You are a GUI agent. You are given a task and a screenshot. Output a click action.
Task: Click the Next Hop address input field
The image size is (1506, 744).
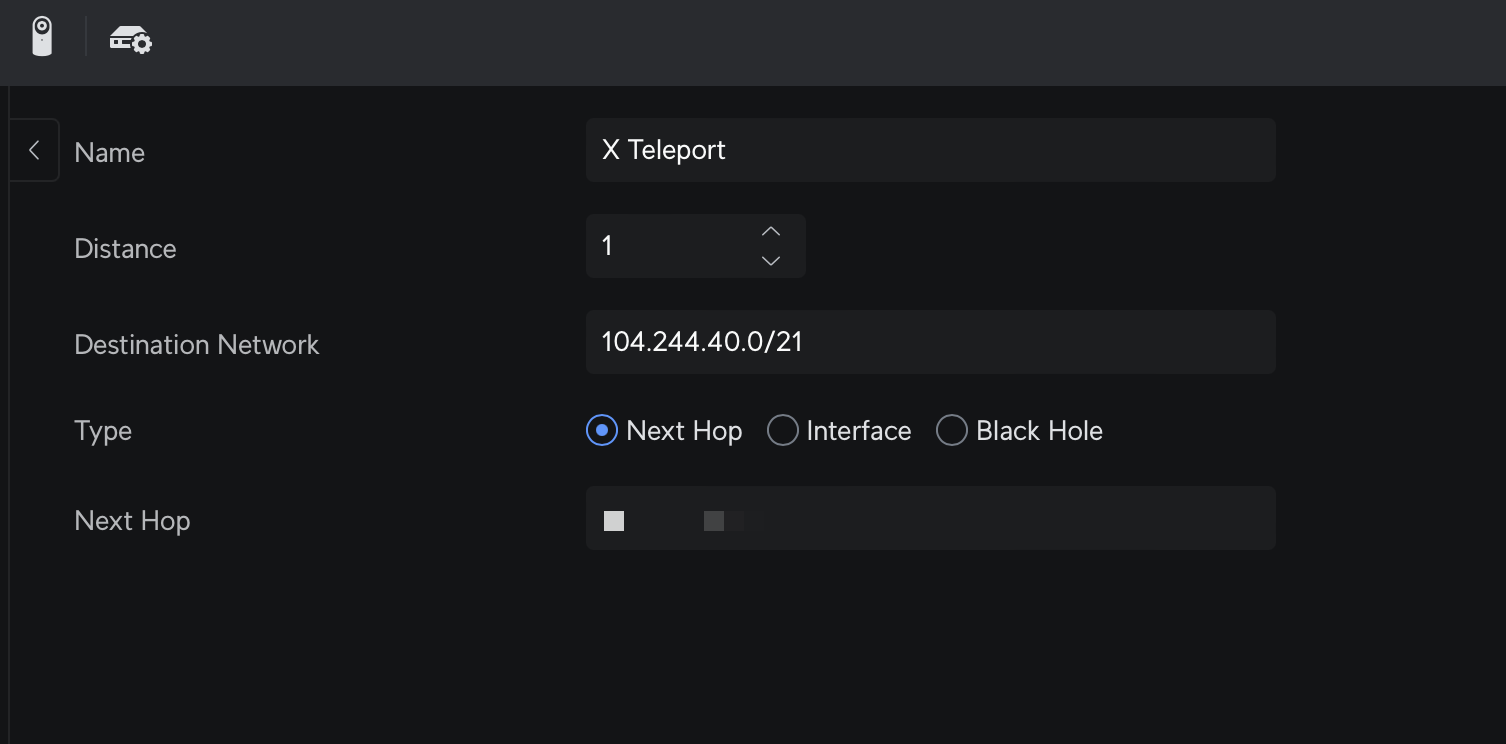(x=930, y=518)
